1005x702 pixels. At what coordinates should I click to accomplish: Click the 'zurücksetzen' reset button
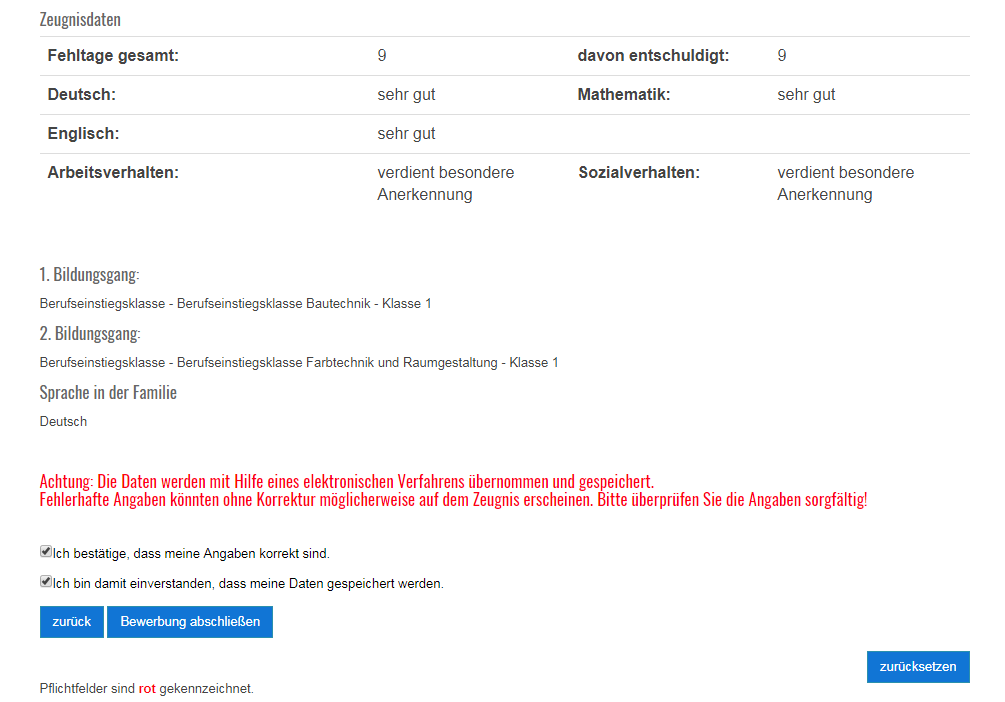[x=917, y=667]
